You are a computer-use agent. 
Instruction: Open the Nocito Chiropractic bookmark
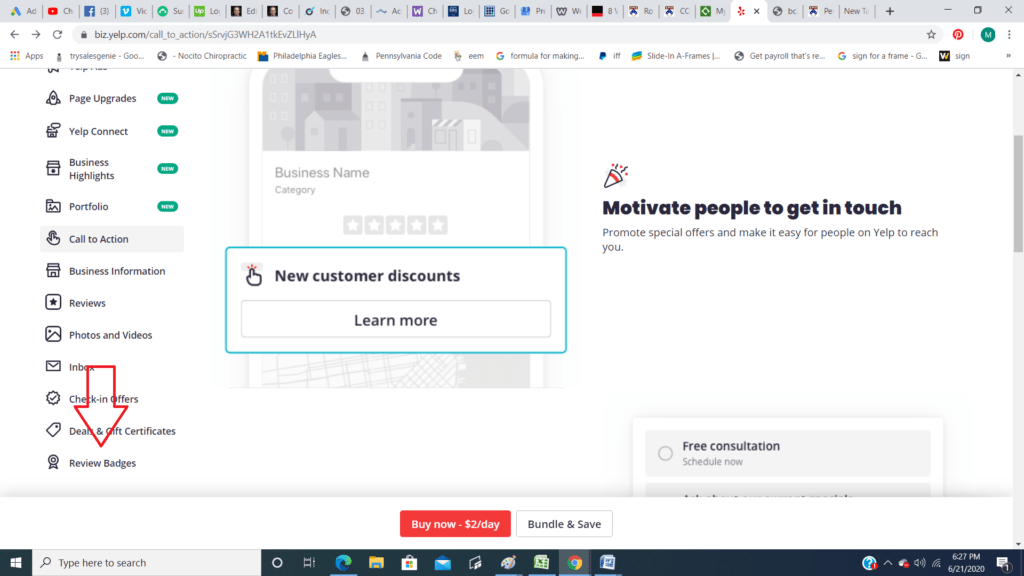click(202, 56)
